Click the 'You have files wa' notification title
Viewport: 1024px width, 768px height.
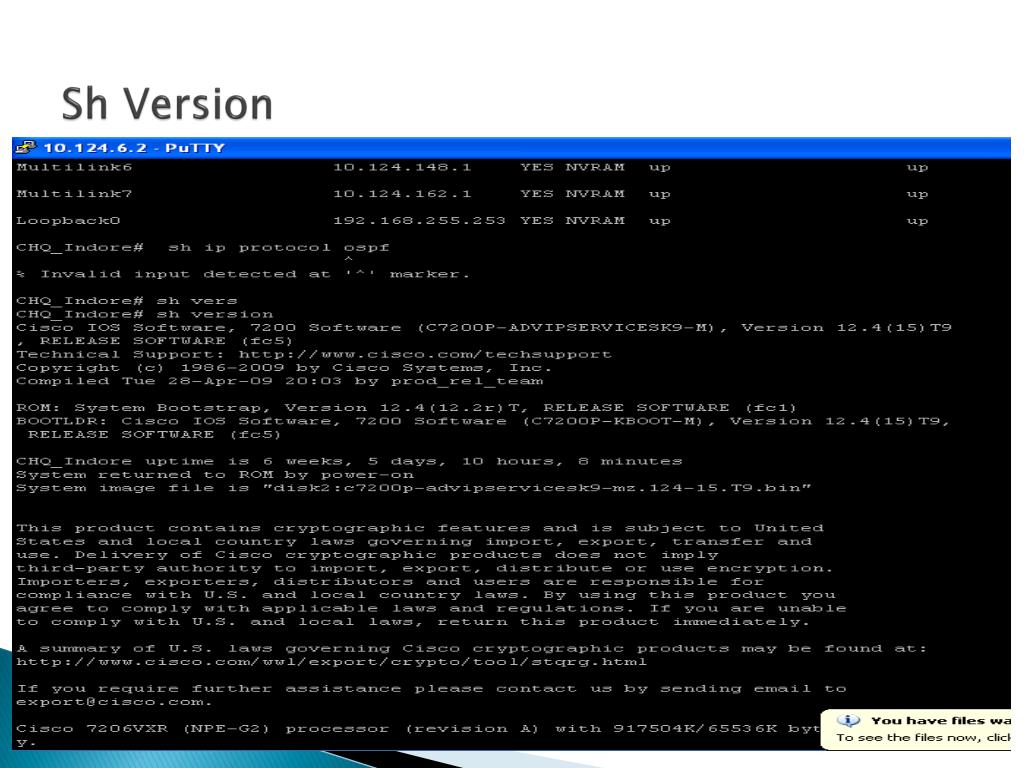point(940,721)
